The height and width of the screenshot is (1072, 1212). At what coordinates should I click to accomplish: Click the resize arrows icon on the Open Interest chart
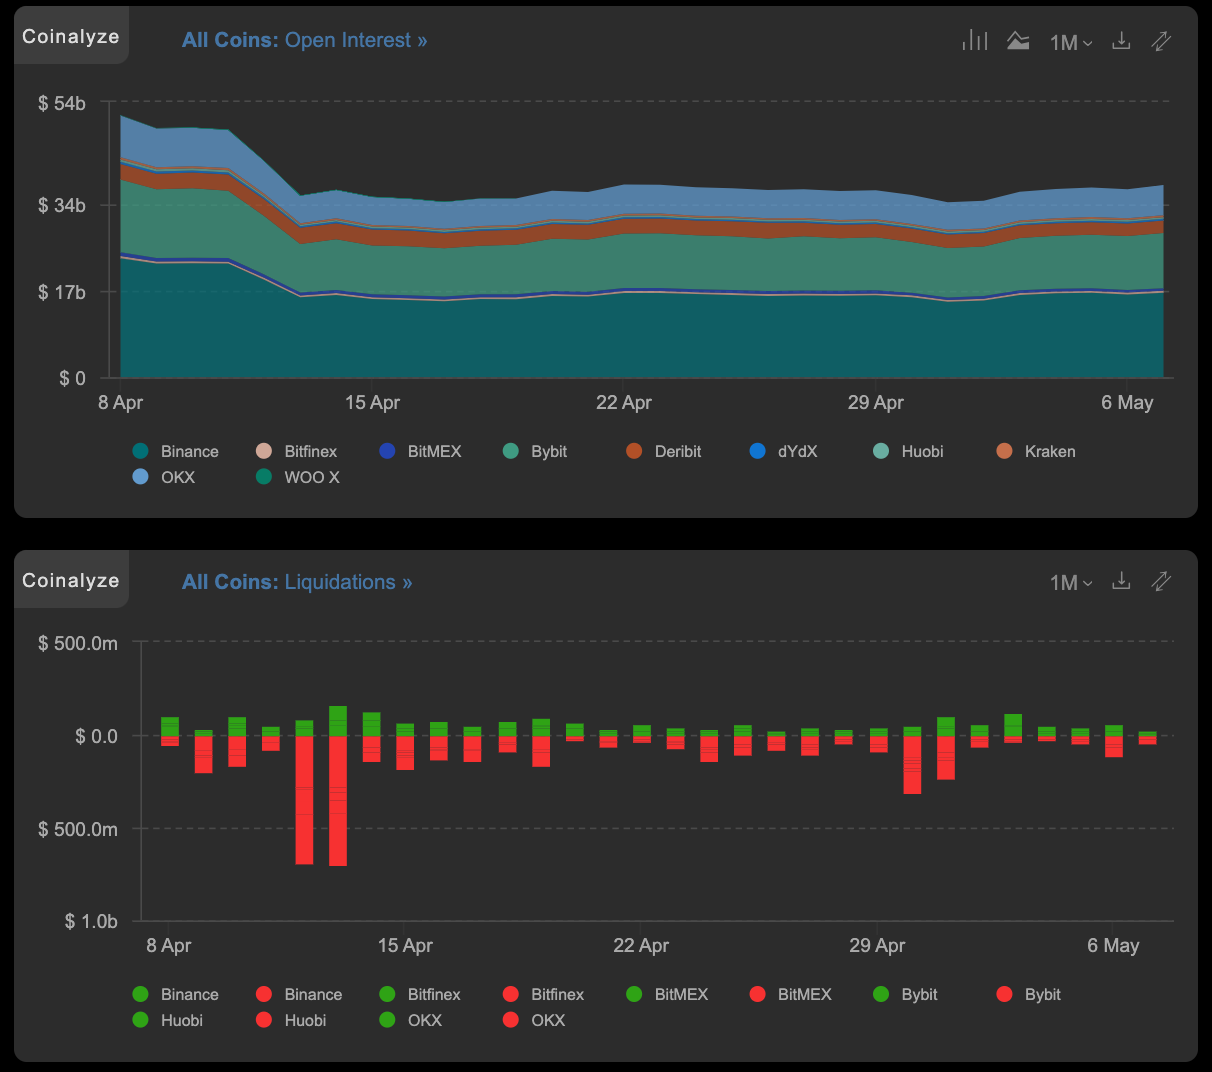coord(1161,40)
